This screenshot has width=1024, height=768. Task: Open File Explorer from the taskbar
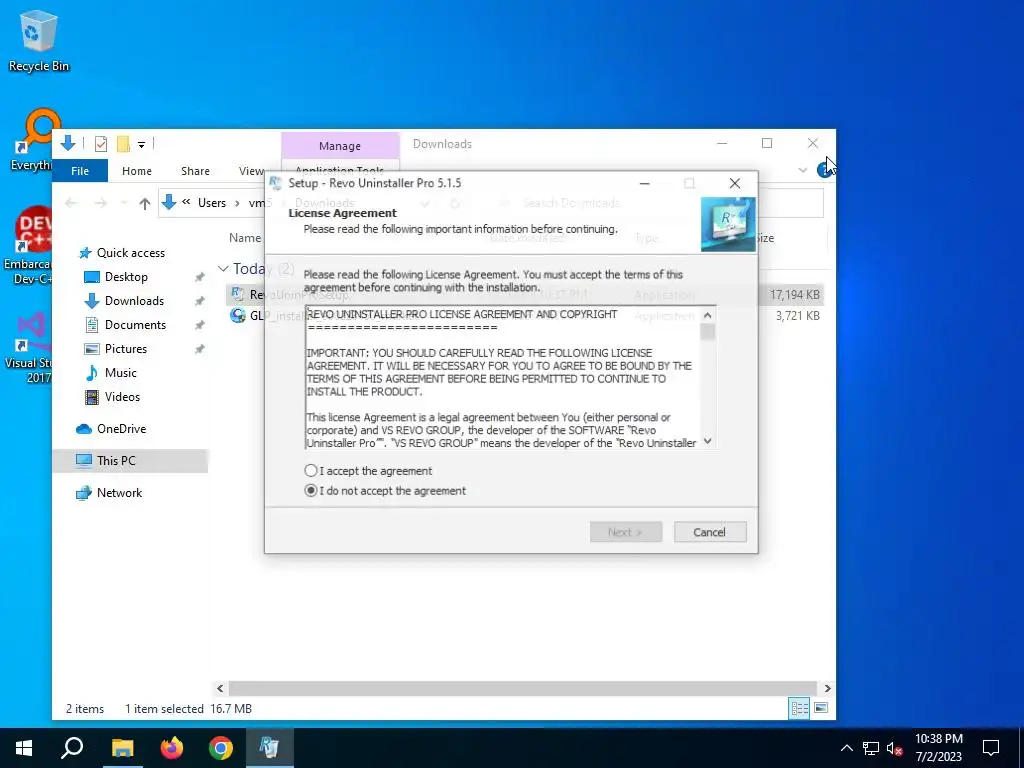pos(122,748)
